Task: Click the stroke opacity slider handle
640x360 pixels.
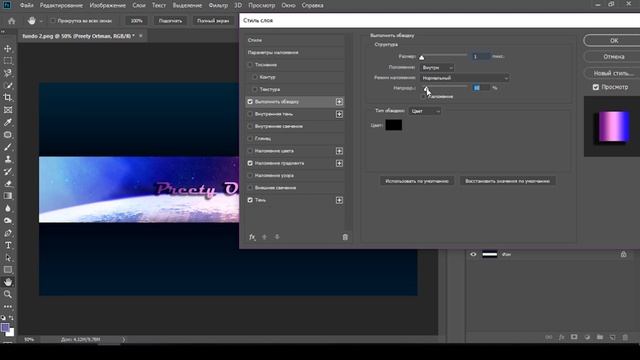Action: [x=425, y=88]
